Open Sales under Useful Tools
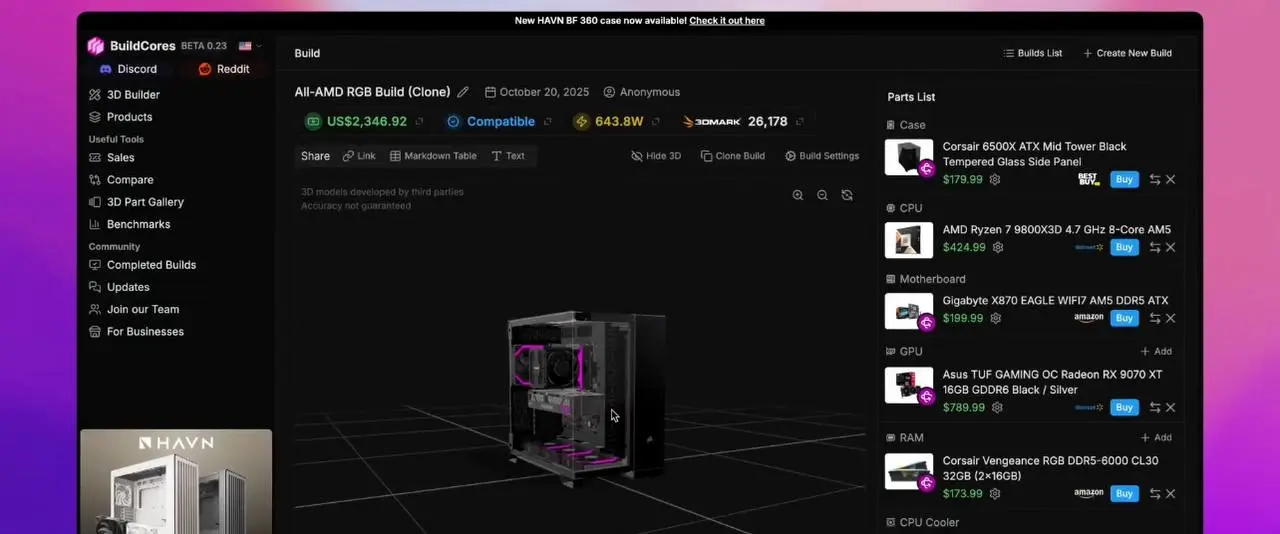The height and width of the screenshot is (534, 1280). (111, 158)
